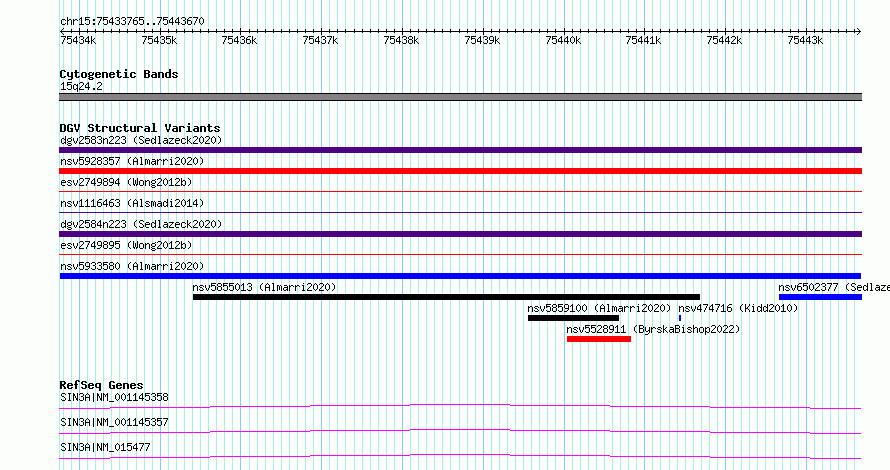Click the red bar under nsv5528911
Screen dimensions: 890x470
(x=599, y=339)
